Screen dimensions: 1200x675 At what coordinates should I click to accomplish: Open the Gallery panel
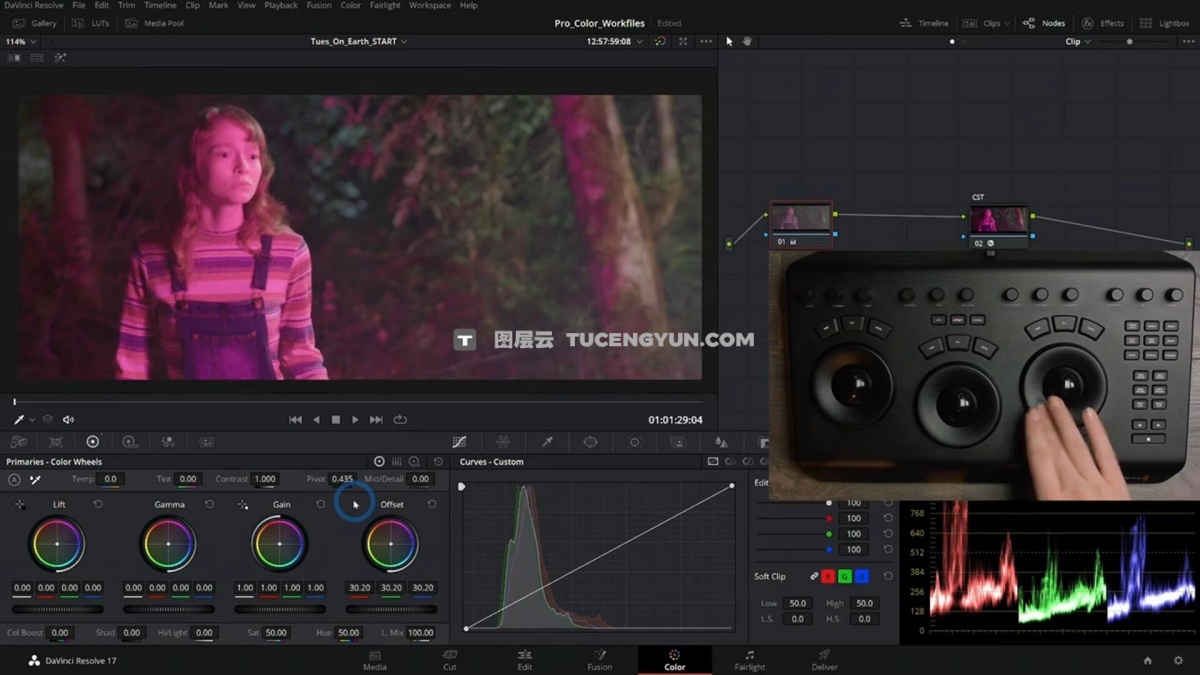[x=35, y=23]
